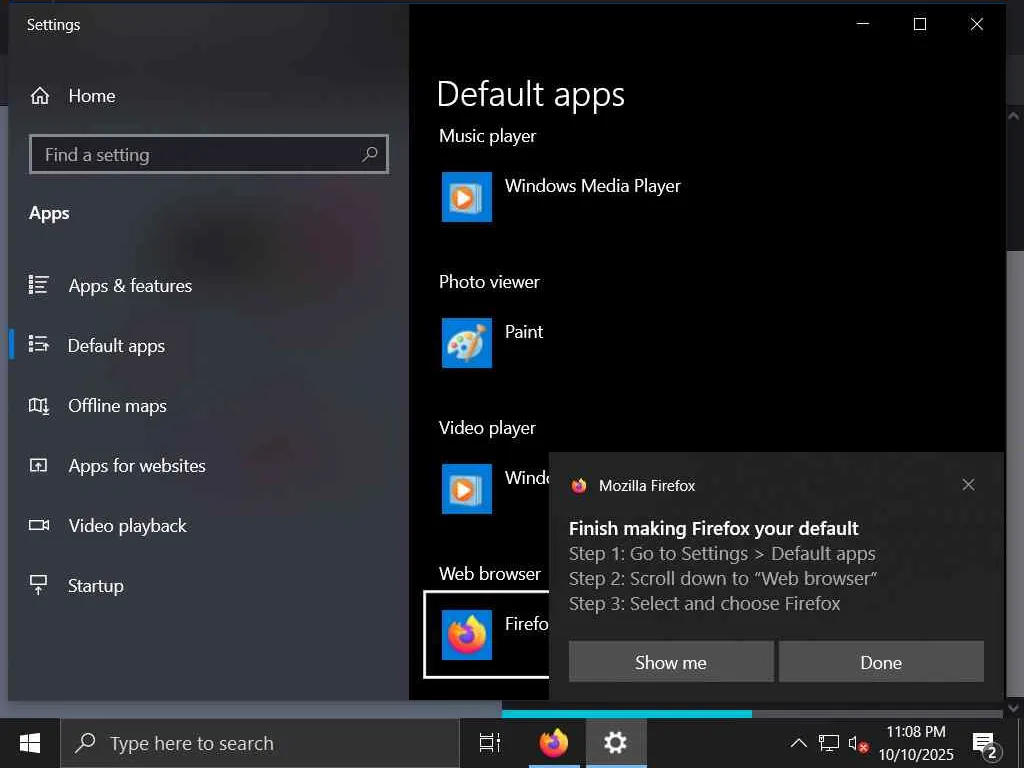The image size is (1024, 768).
Task: Click Settings gear on taskbar
Action: coord(615,743)
